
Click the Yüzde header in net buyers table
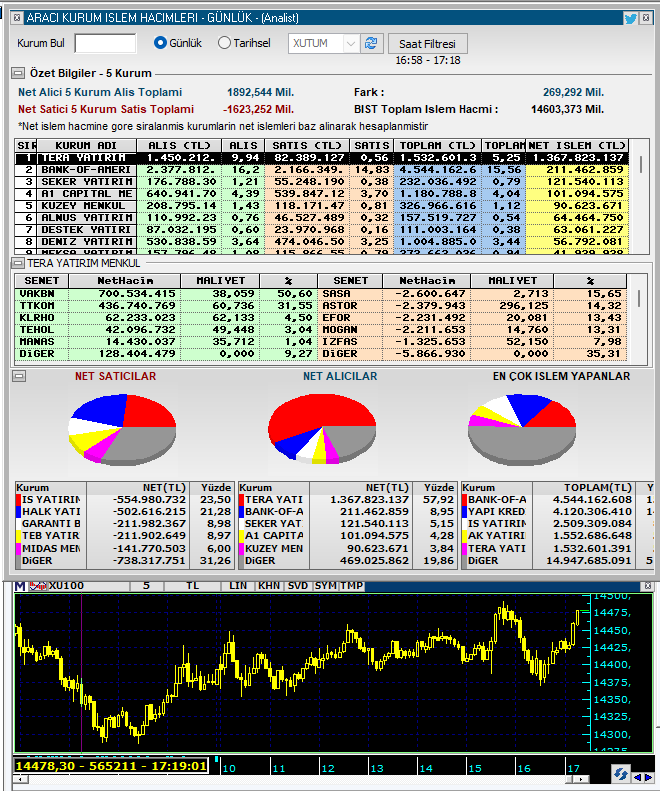[435, 488]
